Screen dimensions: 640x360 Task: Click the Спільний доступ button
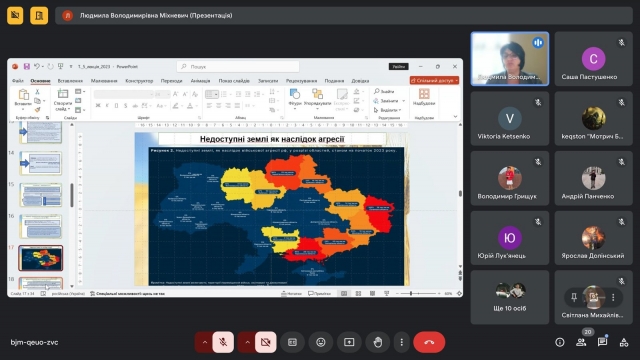coord(434,80)
